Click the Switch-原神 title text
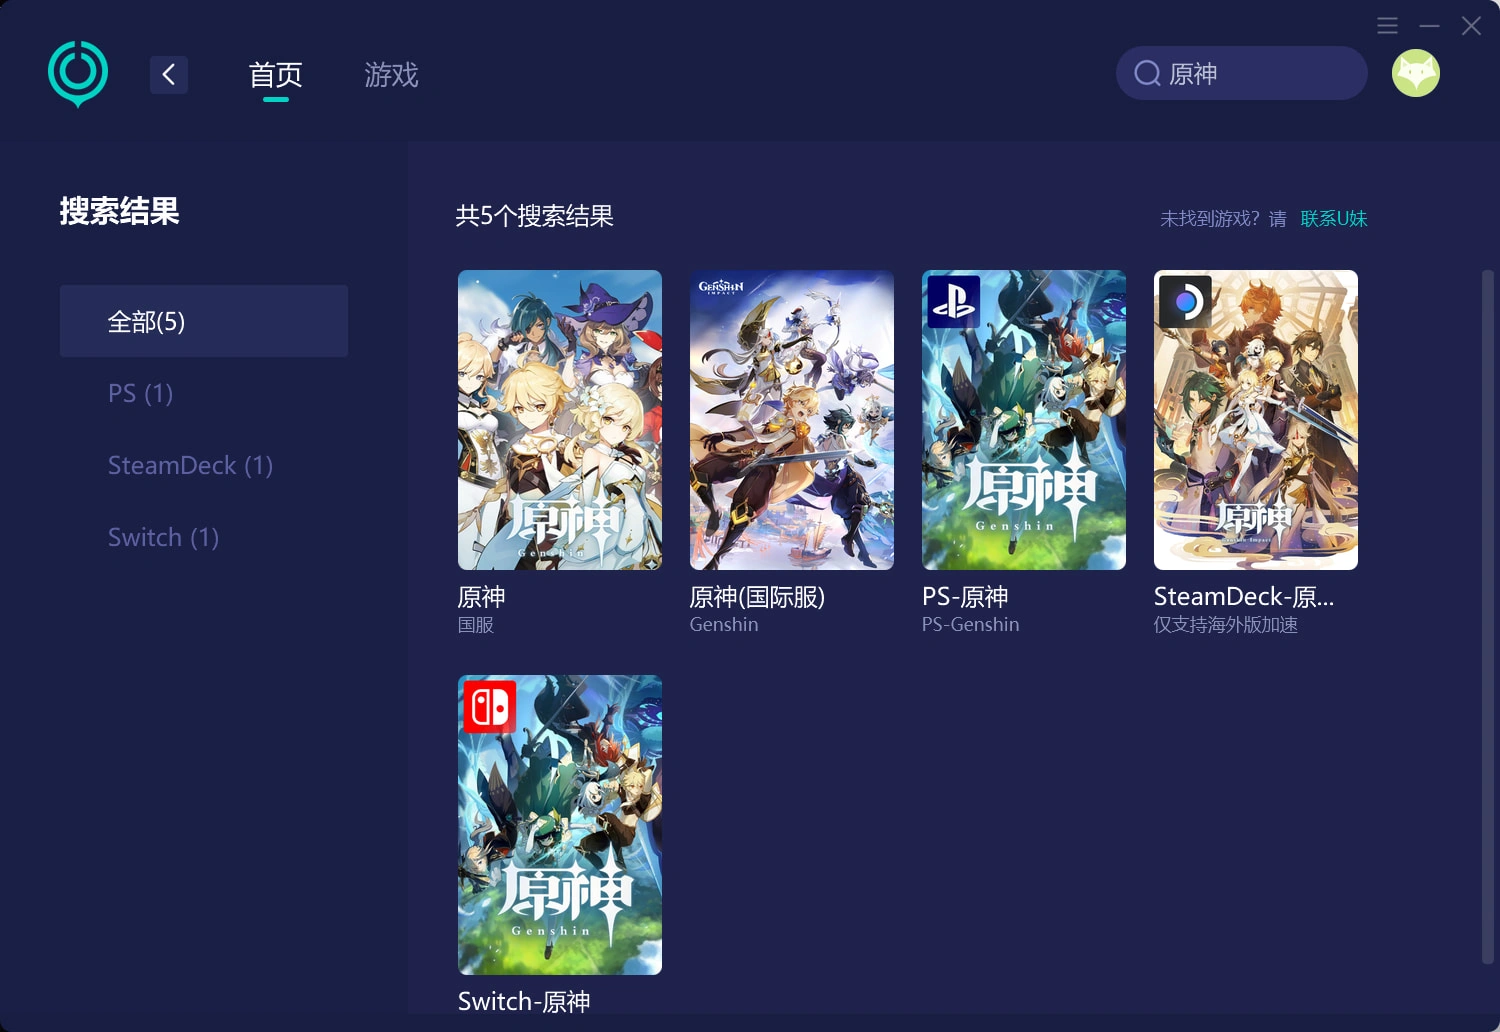 tap(524, 1001)
